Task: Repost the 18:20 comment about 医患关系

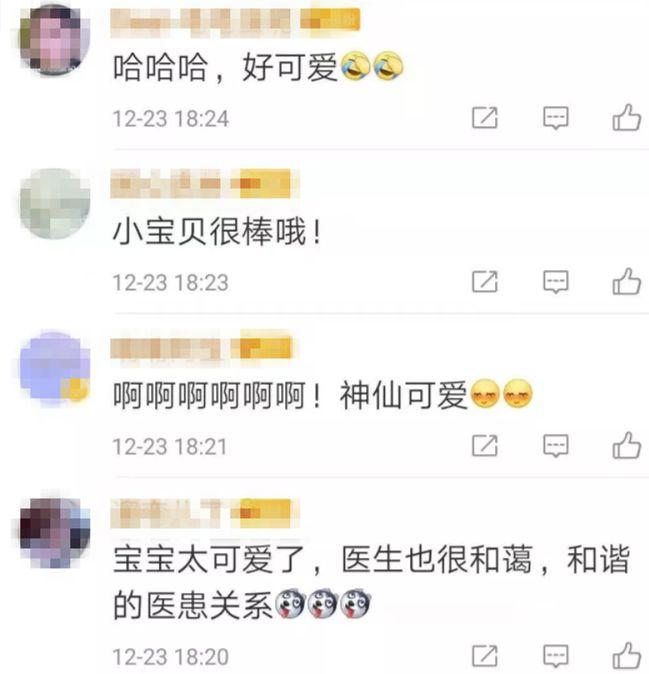Action: [485, 656]
